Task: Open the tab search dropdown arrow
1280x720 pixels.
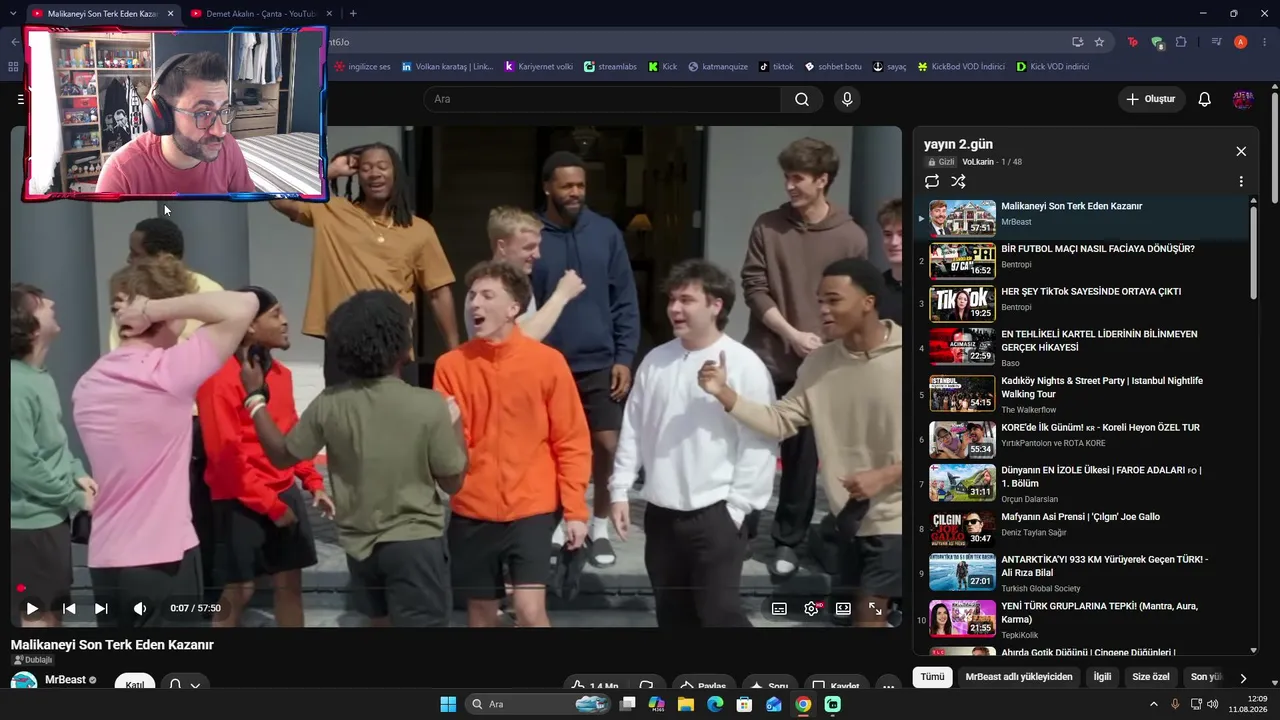Action: (13, 13)
